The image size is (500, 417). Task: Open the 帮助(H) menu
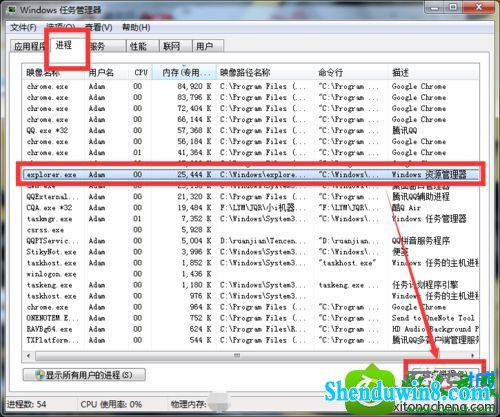[x=136, y=27]
